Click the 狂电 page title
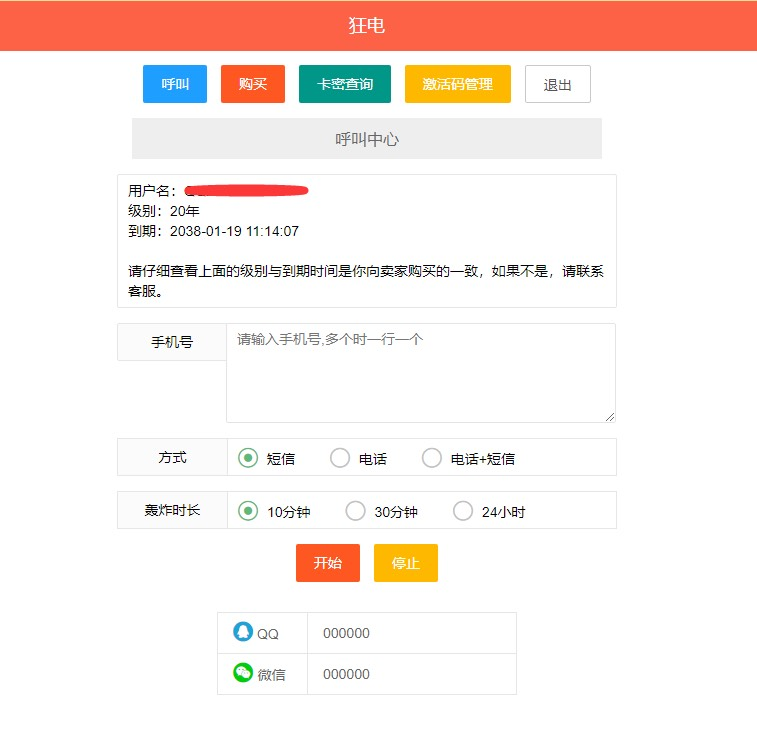This screenshot has width=757, height=743. click(x=367, y=26)
